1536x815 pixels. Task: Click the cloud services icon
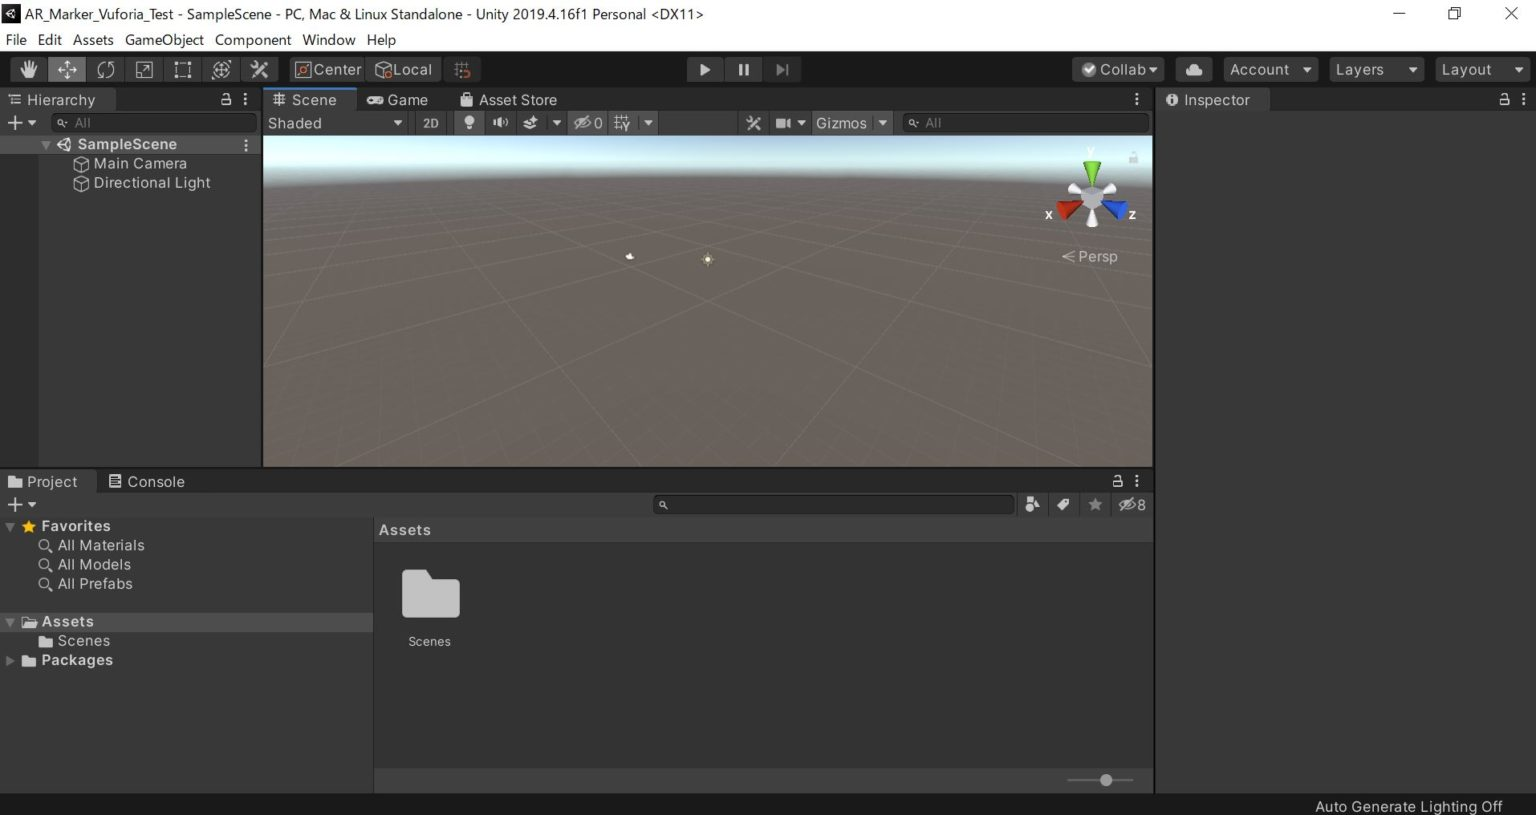coord(1193,69)
